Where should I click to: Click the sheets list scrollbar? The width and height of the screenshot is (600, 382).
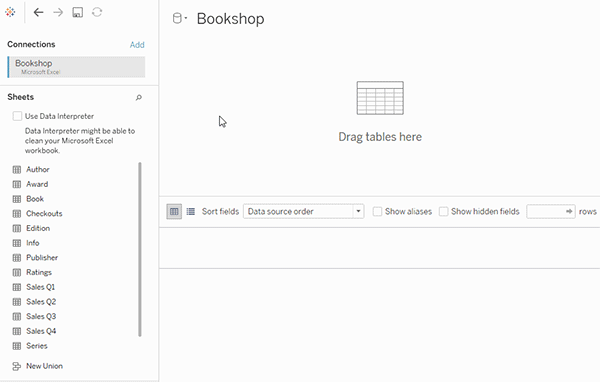pos(140,249)
